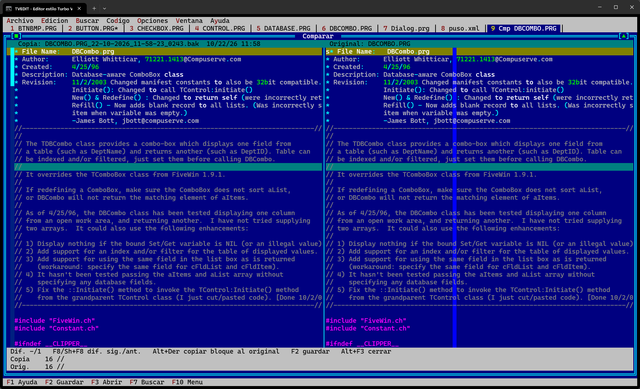Viewport: 640px width, 389px height.
Task: Click the Comparar window close box icon
Action: pyautogui.click(x=16, y=36)
